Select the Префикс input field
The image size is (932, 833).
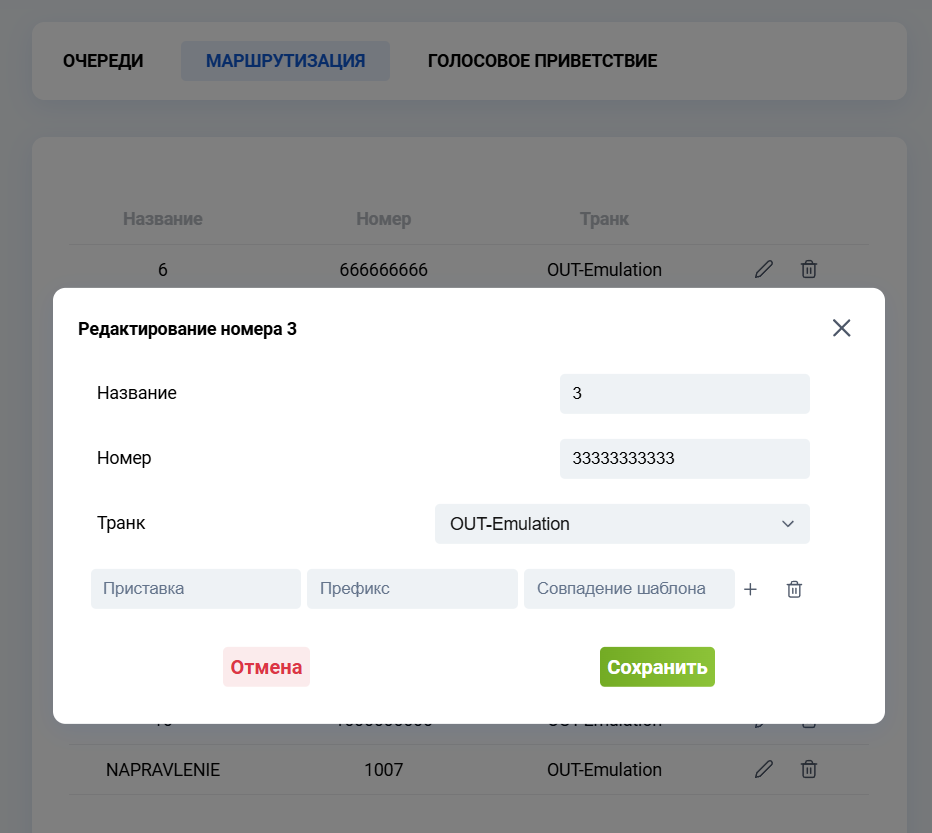click(x=412, y=589)
